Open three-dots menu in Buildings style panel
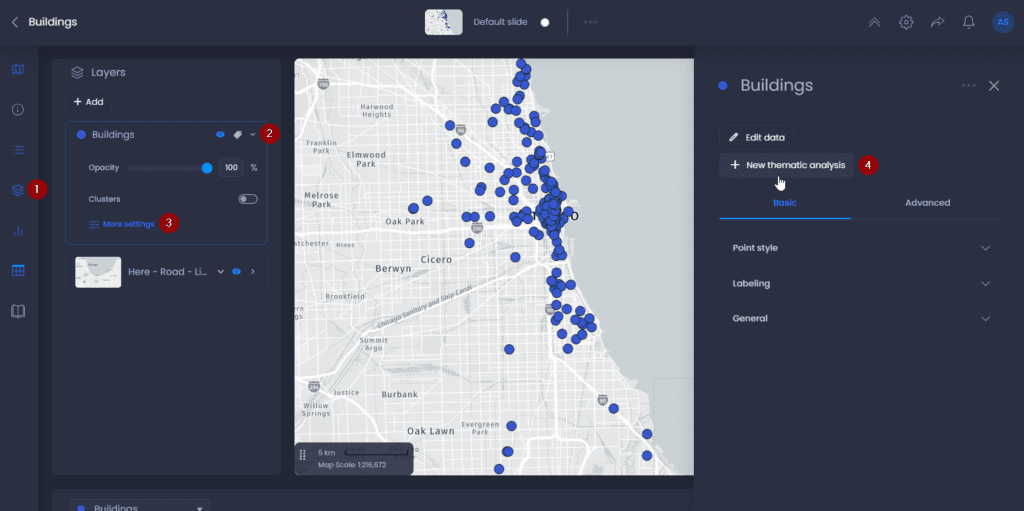1024x511 pixels. click(x=968, y=86)
